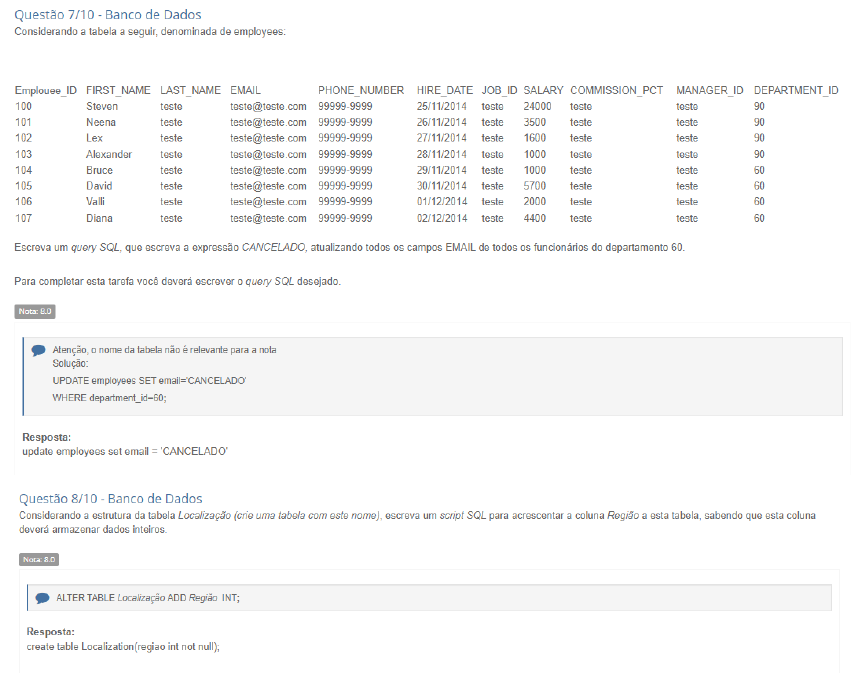Image resolution: width=851 pixels, height=673 pixels.
Task: Click the Resposta label under Questão 7
Action: (x=46, y=437)
